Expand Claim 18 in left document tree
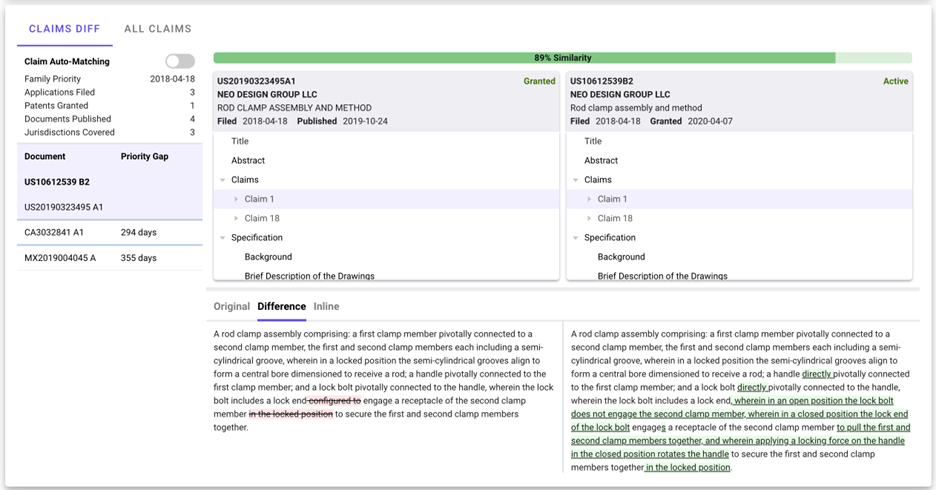 coord(236,218)
